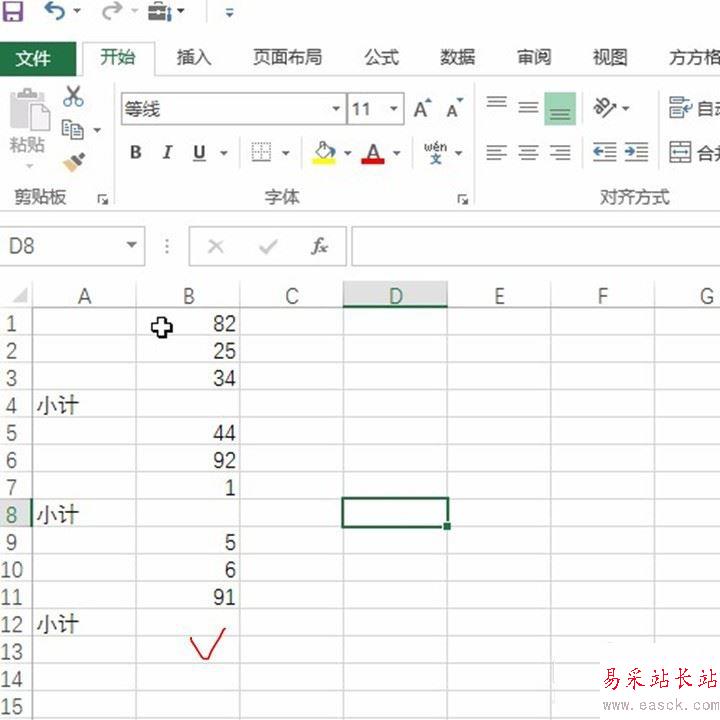
Task: Click the fx Insert Function icon
Action: pyautogui.click(x=320, y=246)
